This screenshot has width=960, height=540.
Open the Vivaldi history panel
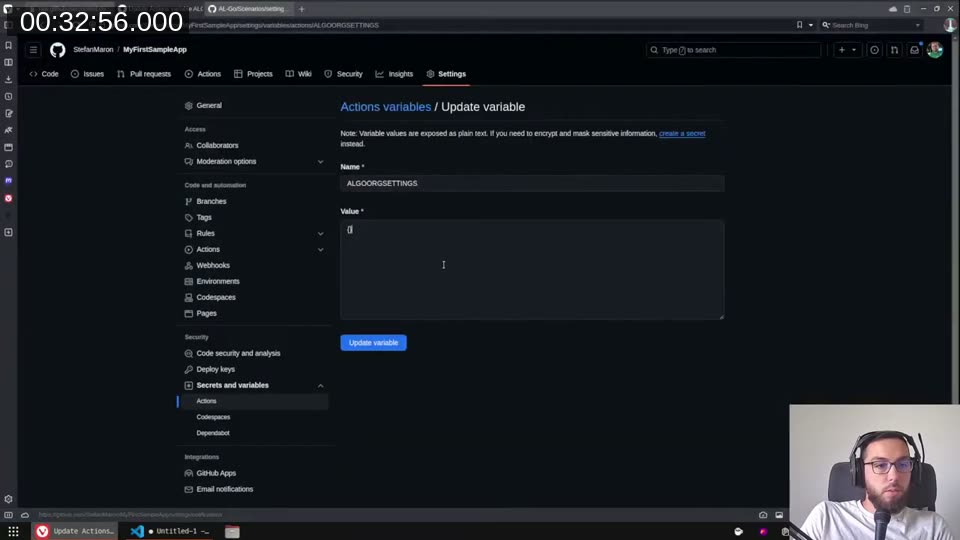[x=9, y=97]
